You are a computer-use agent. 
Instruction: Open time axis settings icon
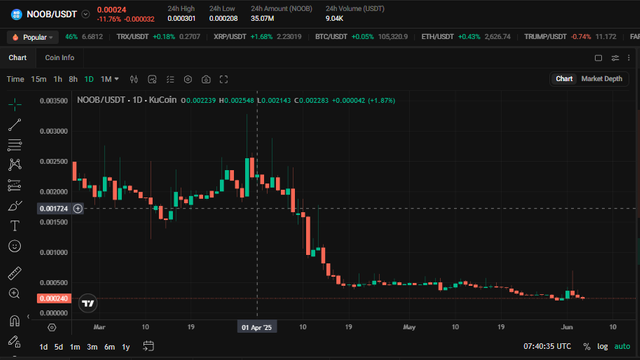click(x=52, y=327)
